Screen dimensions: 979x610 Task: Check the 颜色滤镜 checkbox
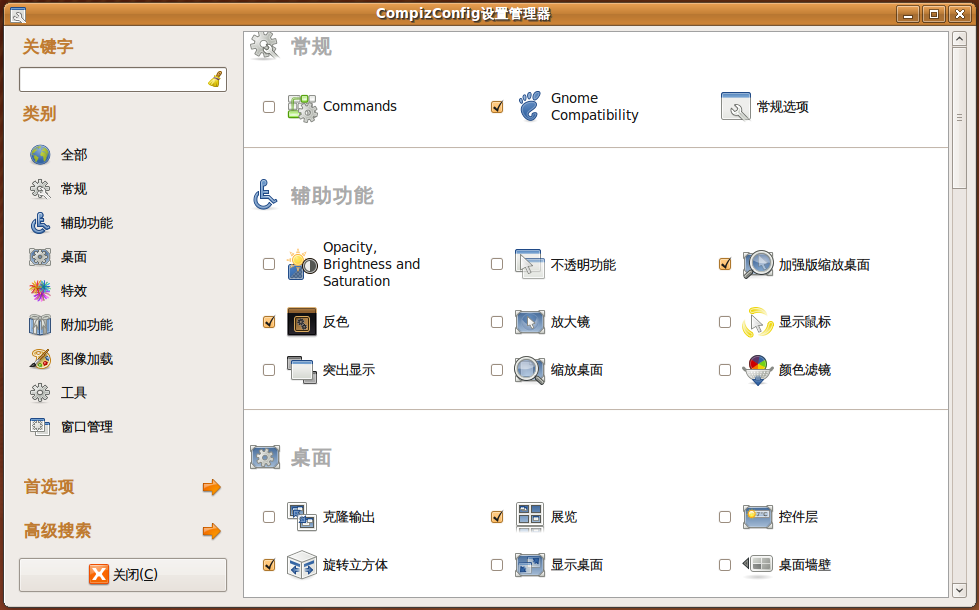(x=725, y=370)
